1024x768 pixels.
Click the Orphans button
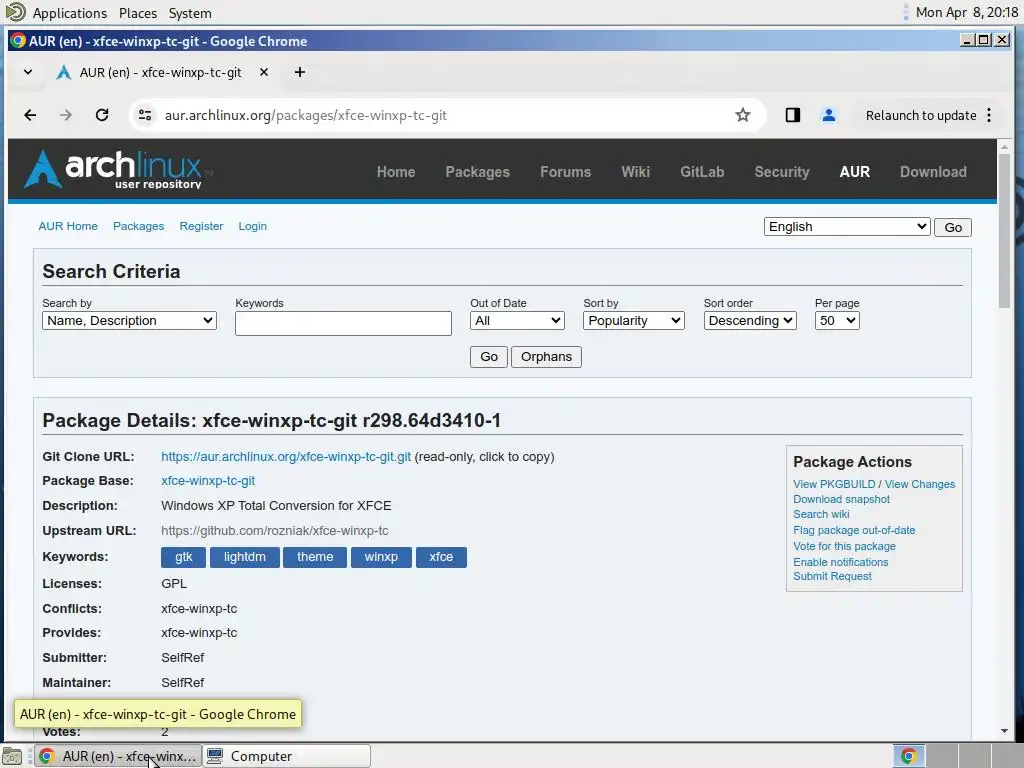point(546,357)
